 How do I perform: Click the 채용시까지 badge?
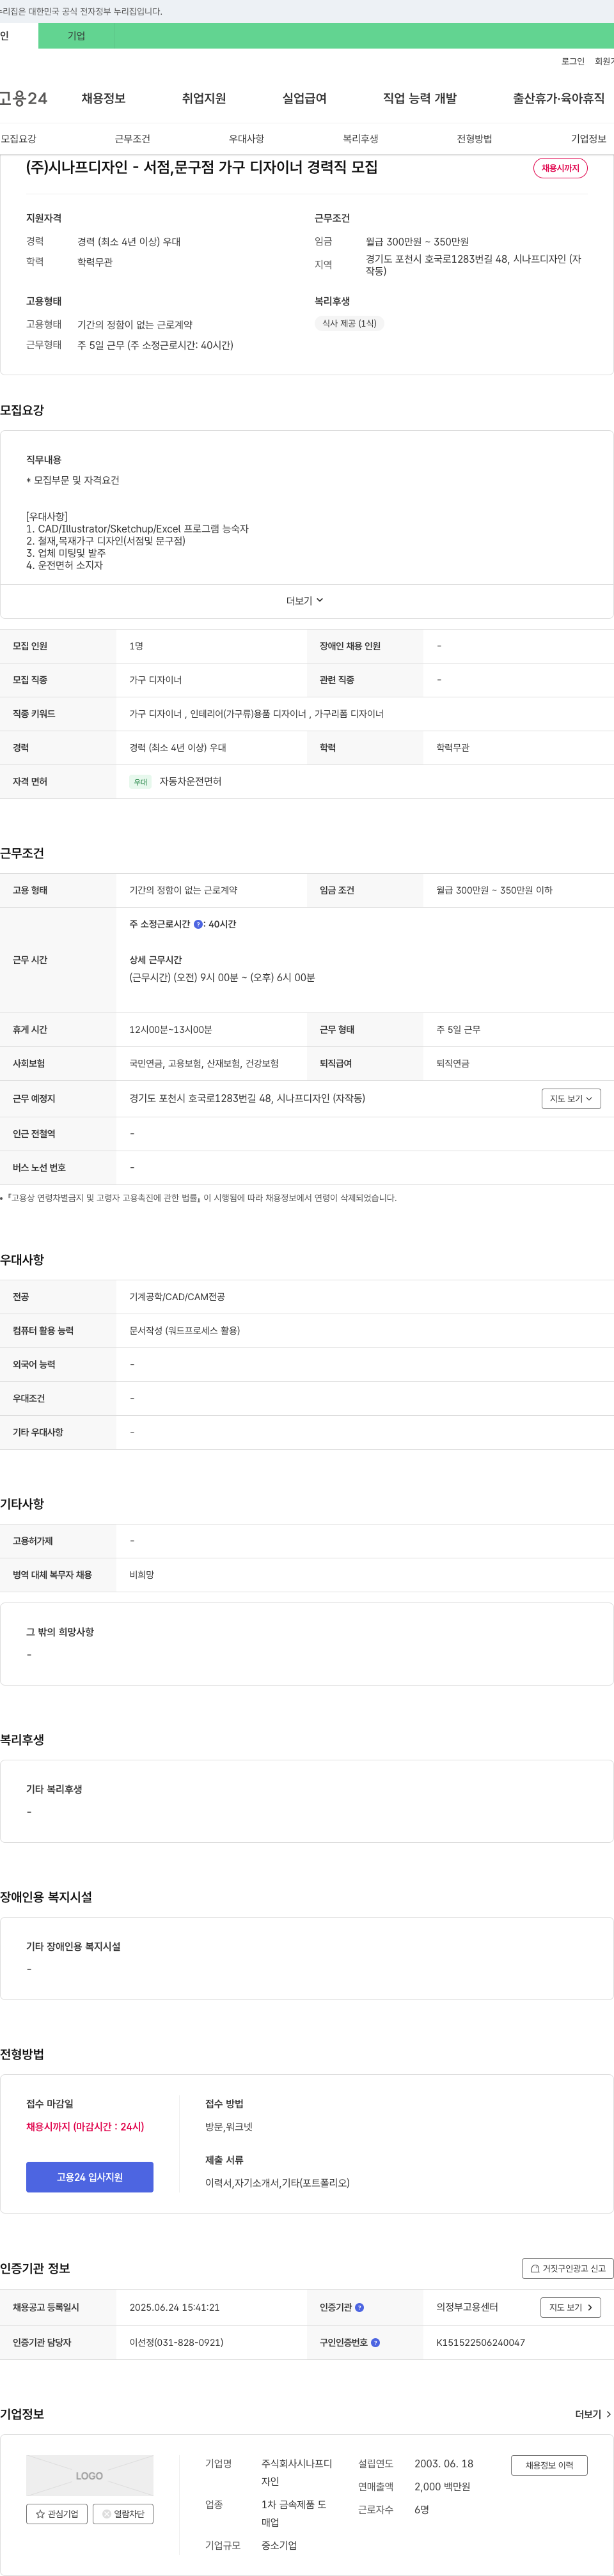tap(560, 168)
